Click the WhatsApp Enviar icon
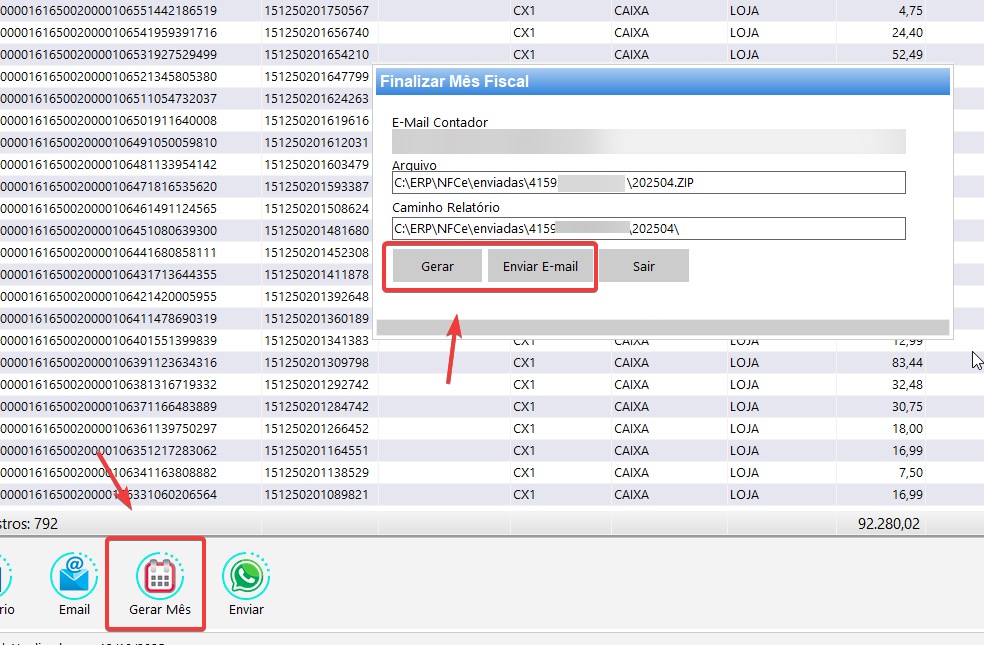Screen dimensions: 984x645 [x=246, y=578]
